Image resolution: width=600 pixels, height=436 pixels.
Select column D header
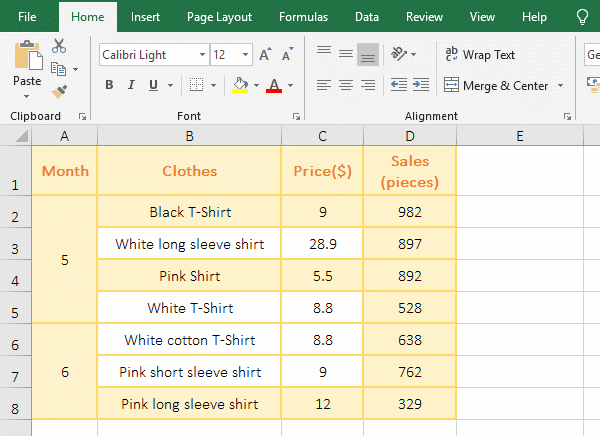(x=410, y=136)
